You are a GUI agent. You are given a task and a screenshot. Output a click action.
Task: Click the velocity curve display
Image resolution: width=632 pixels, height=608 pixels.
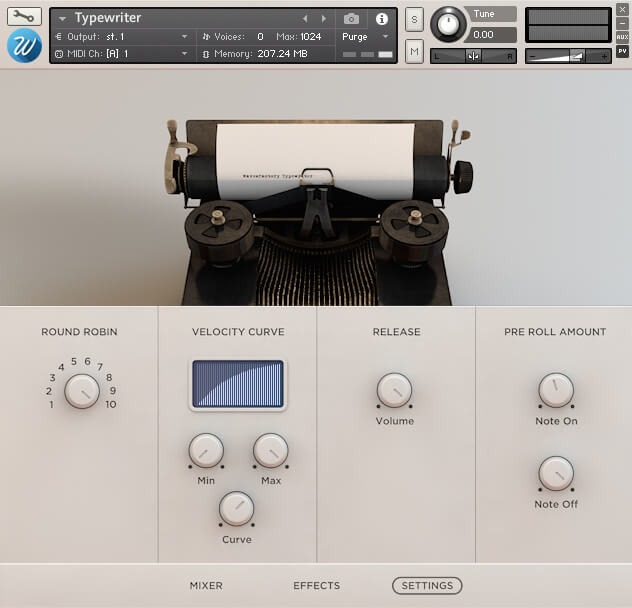pos(238,384)
